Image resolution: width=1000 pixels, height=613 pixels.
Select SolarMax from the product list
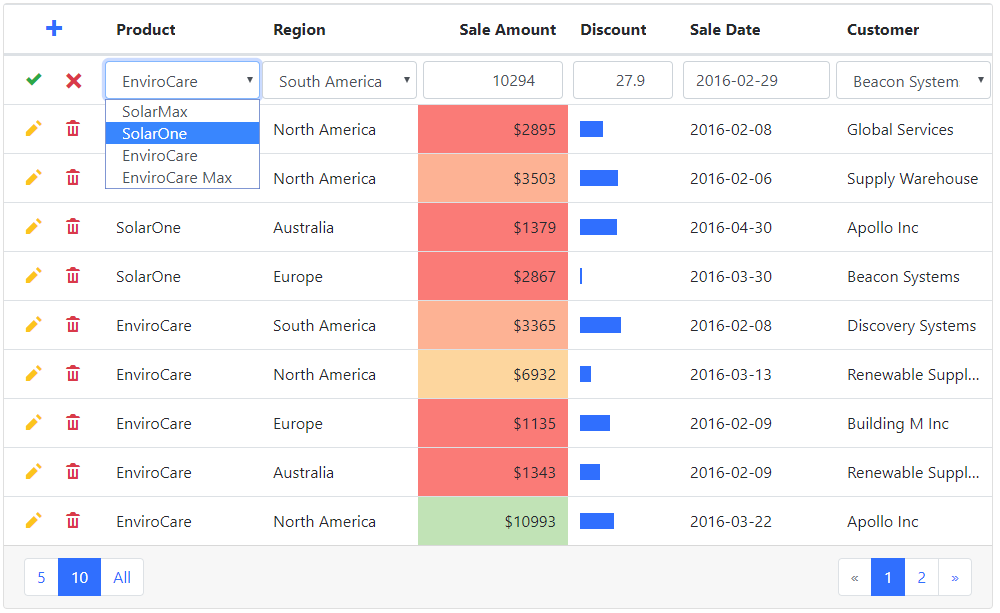click(x=155, y=112)
